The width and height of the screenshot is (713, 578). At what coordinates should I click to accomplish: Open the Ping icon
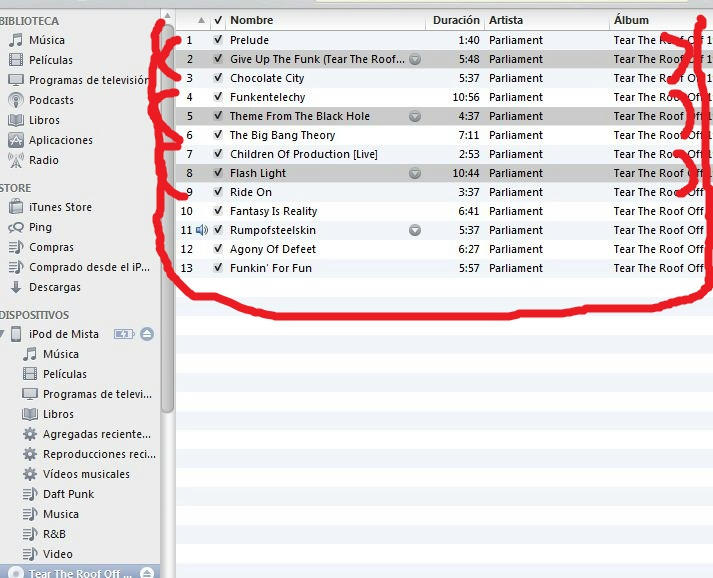(x=16, y=227)
